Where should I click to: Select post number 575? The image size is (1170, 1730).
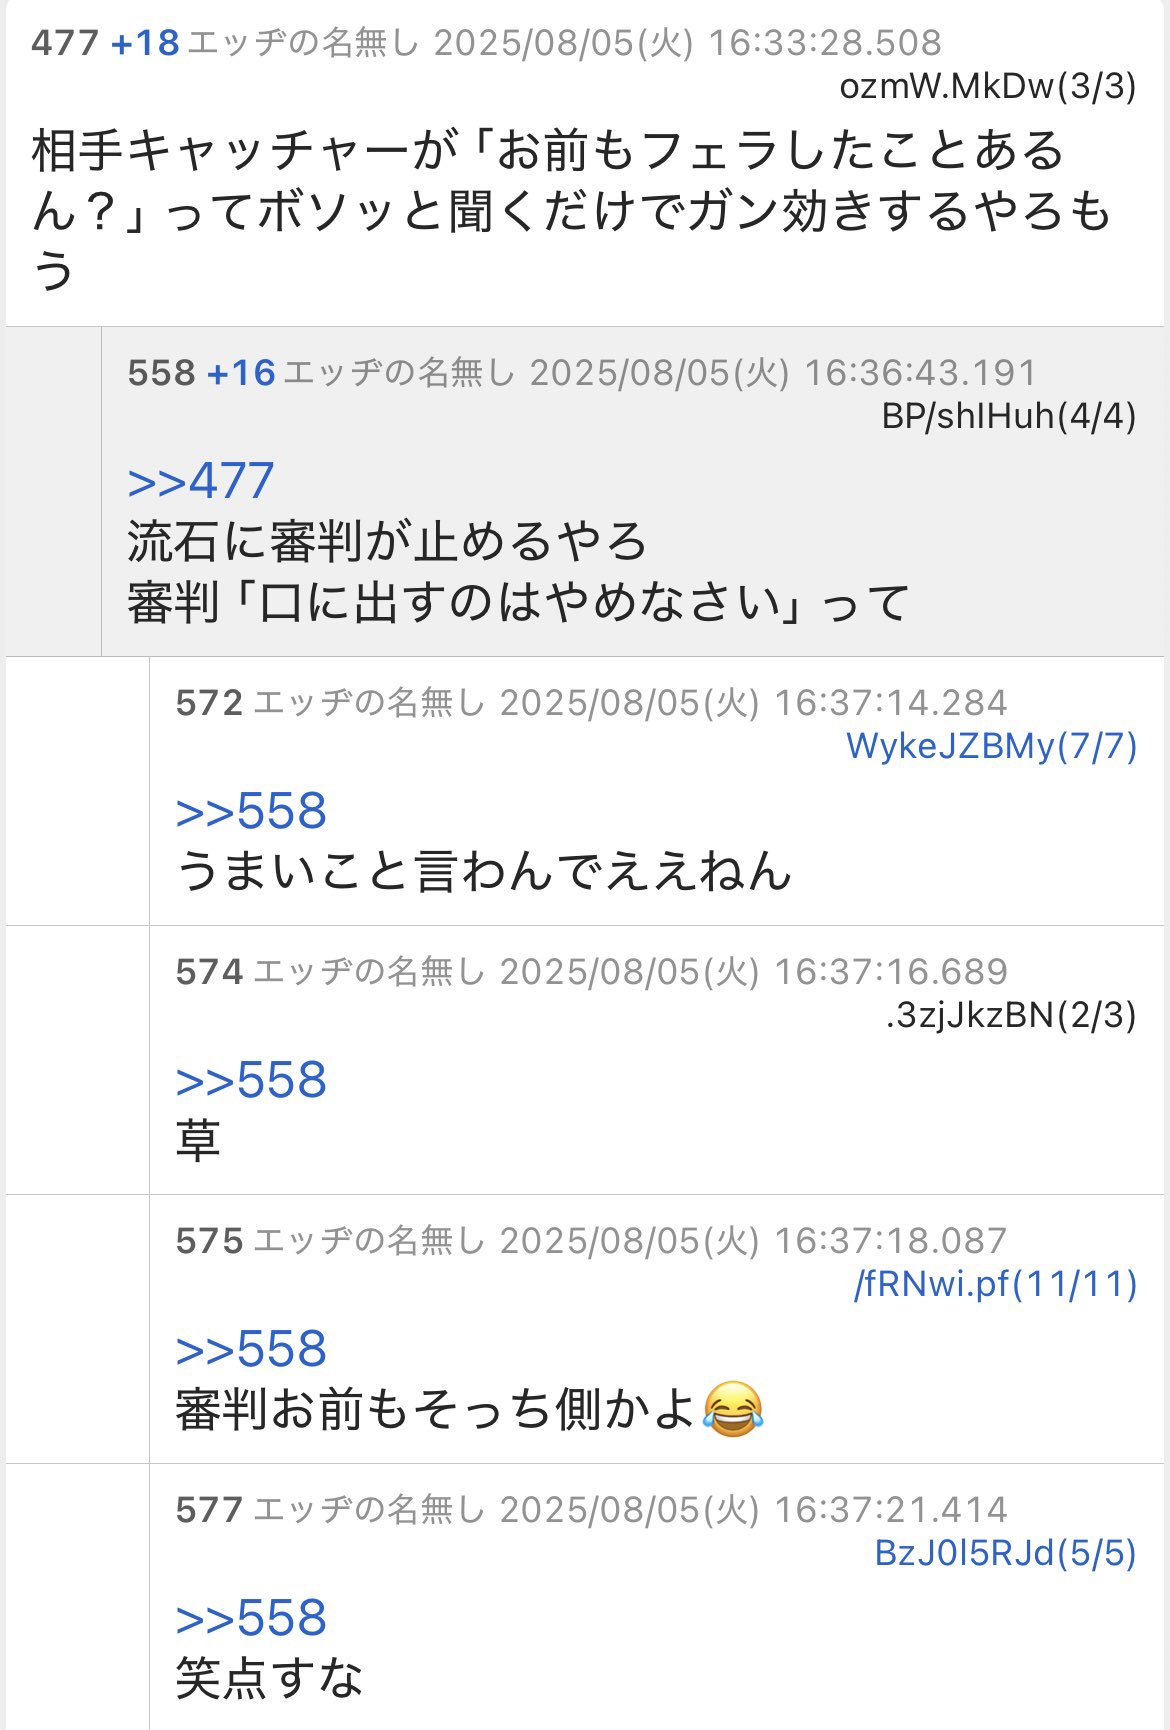pyautogui.click(x=209, y=1241)
